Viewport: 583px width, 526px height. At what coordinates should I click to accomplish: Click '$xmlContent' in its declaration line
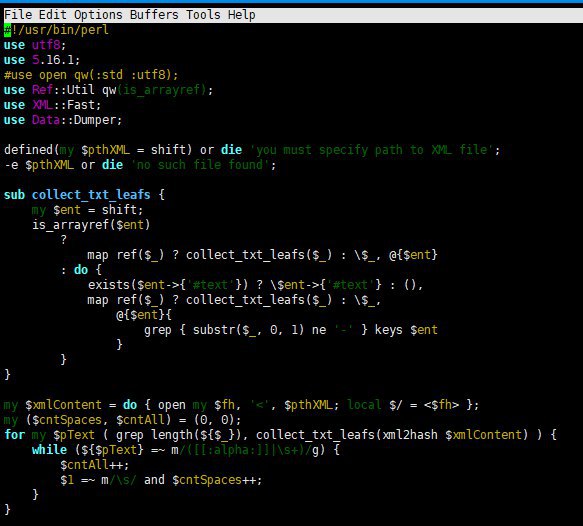(x=63, y=405)
